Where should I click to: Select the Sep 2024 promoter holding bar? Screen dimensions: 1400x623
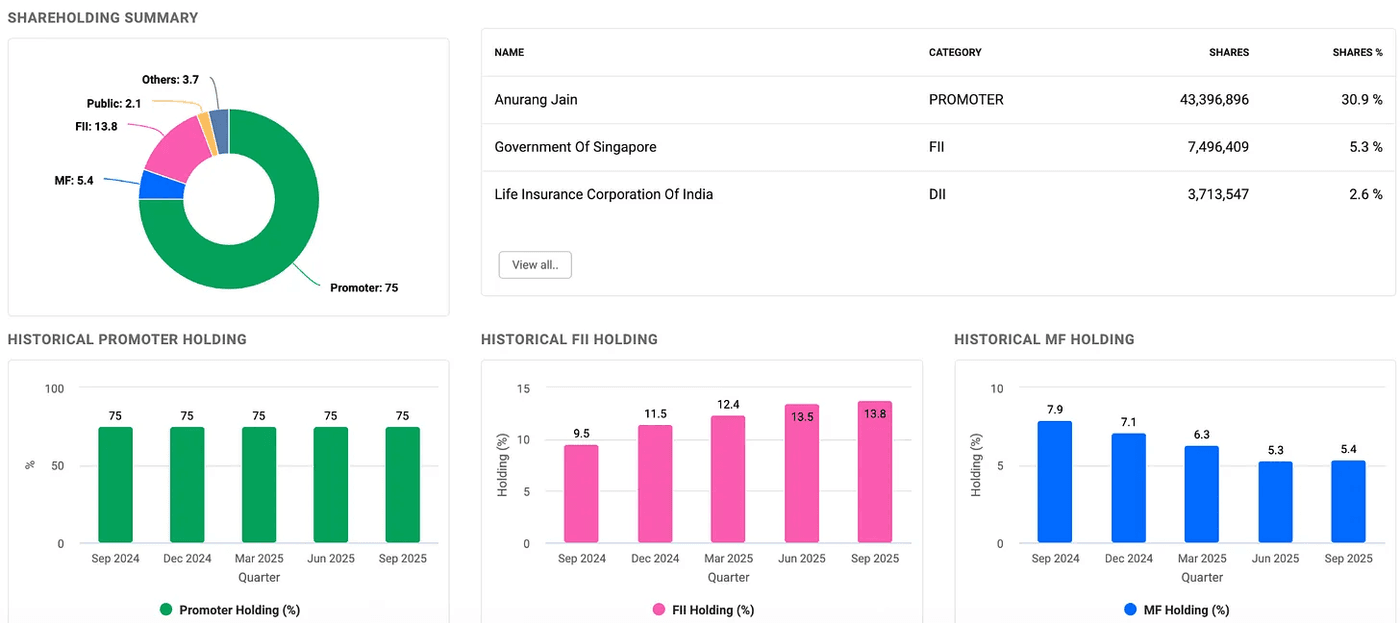[114, 485]
